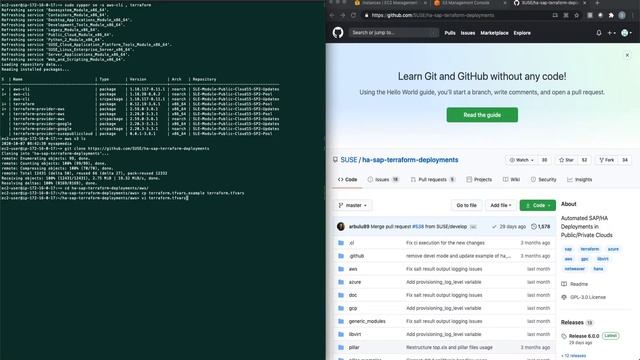Image resolution: width=640 pixels, height=360 pixels.
Task: Click the terraform topic tag
Action: [589, 249]
